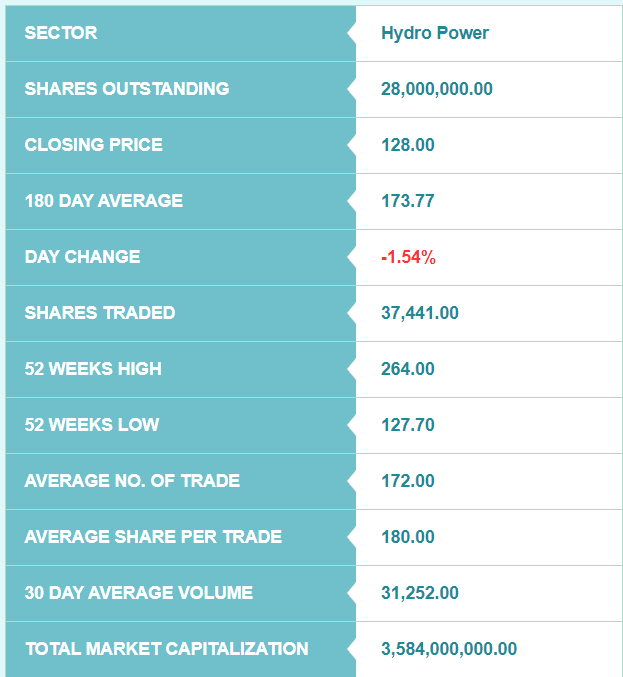Select the 28,000,000.00 shares outstanding value

point(437,89)
